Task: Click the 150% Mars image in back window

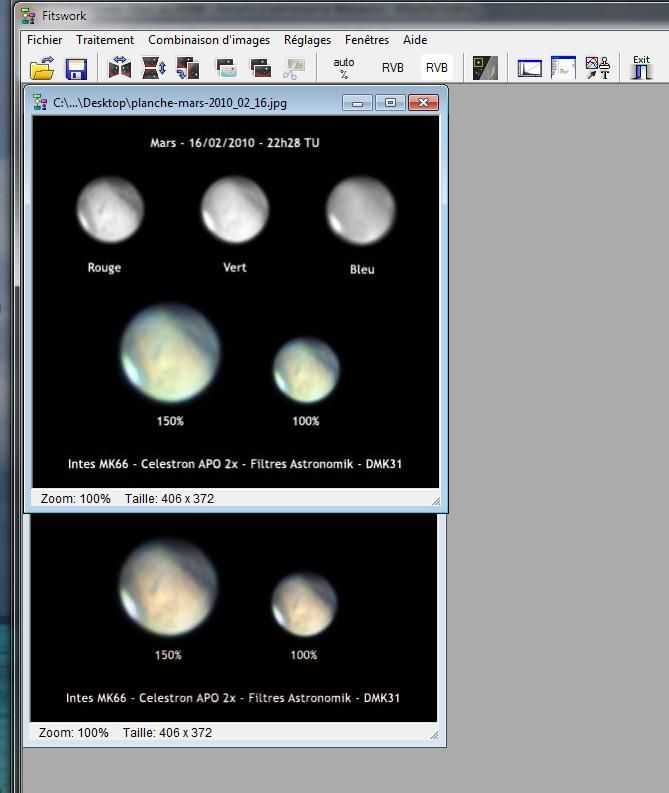Action: pos(169,587)
